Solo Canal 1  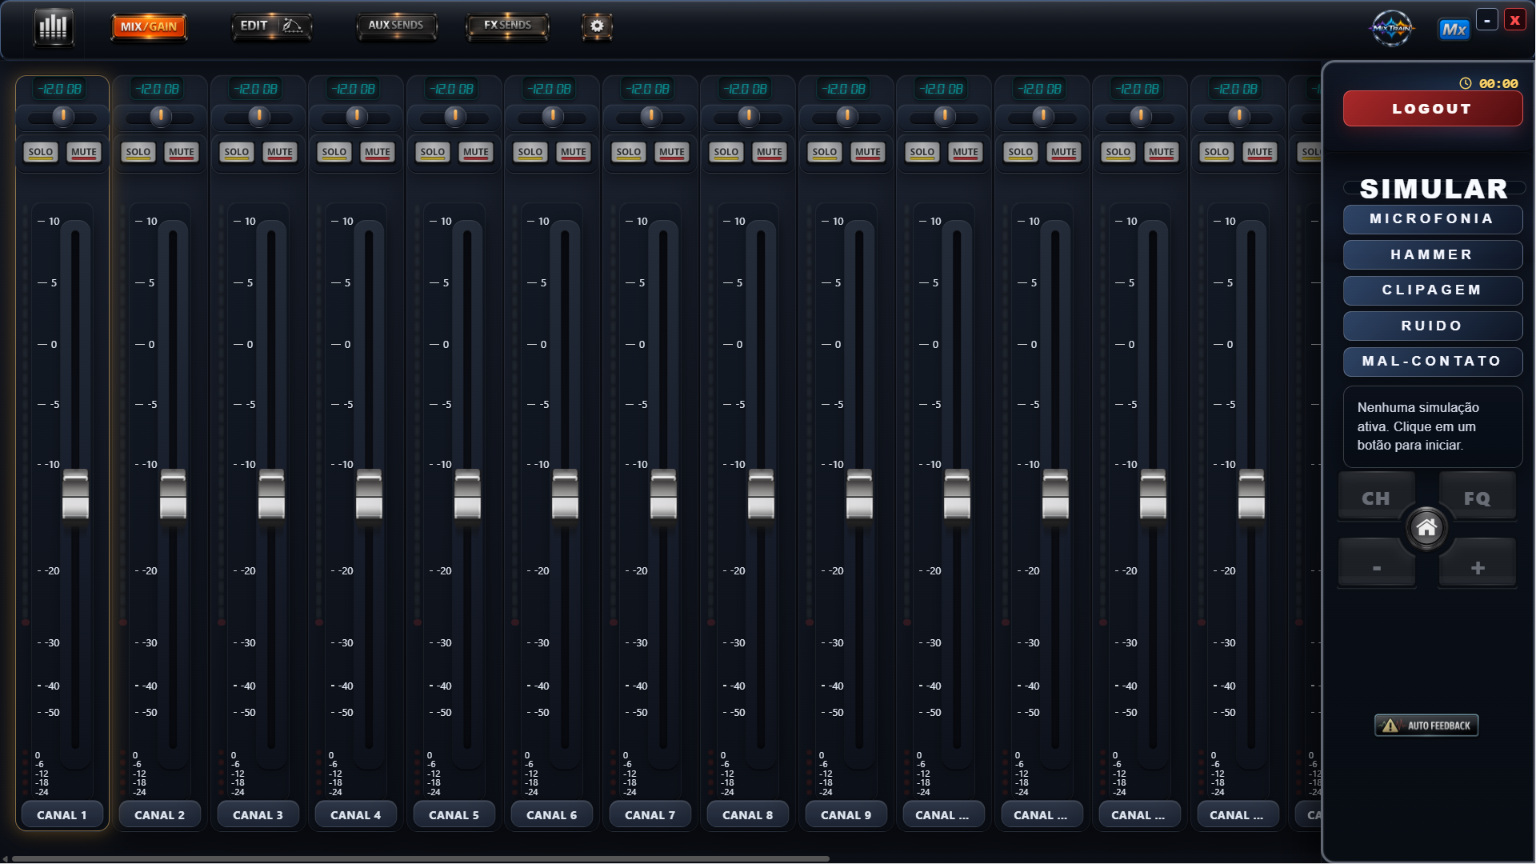click(41, 152)
